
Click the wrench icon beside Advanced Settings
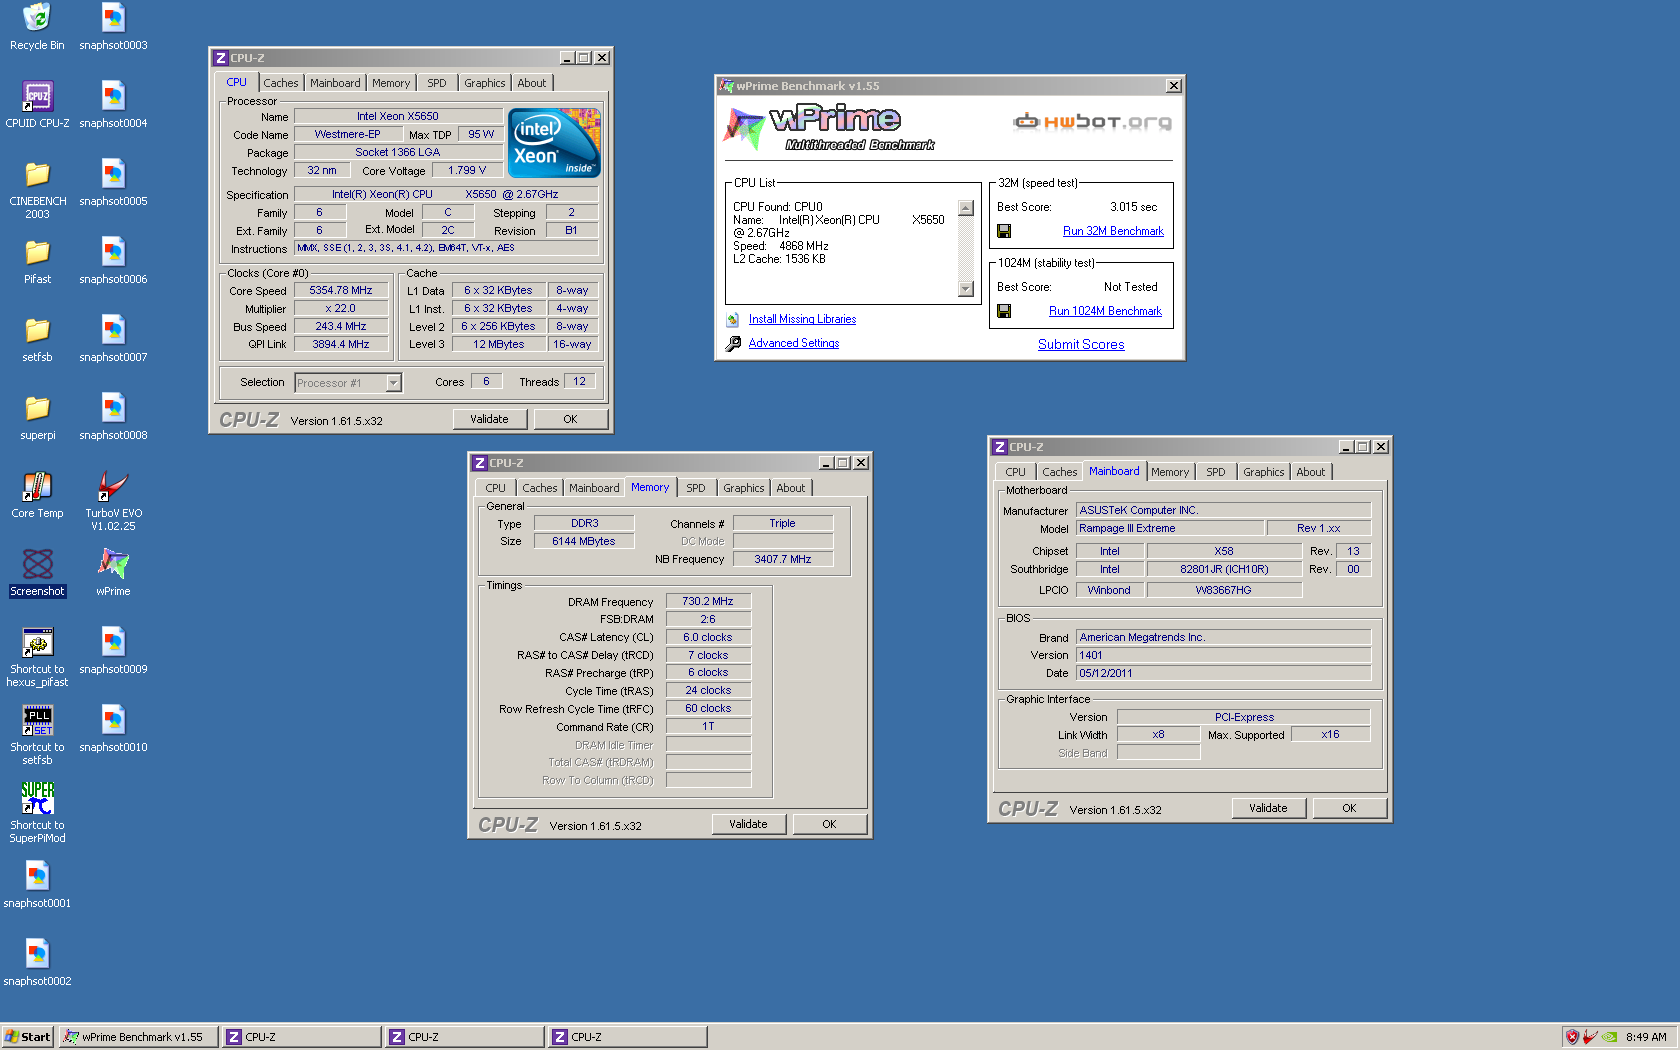tap(733, 343)
